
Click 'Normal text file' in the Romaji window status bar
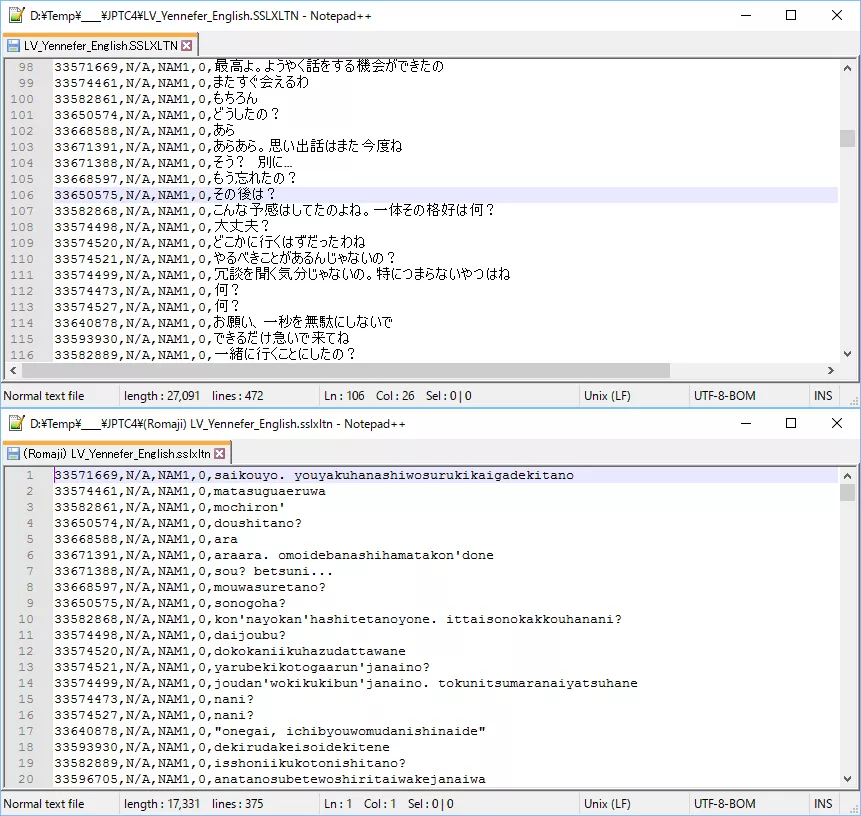[x=44, y=804]
